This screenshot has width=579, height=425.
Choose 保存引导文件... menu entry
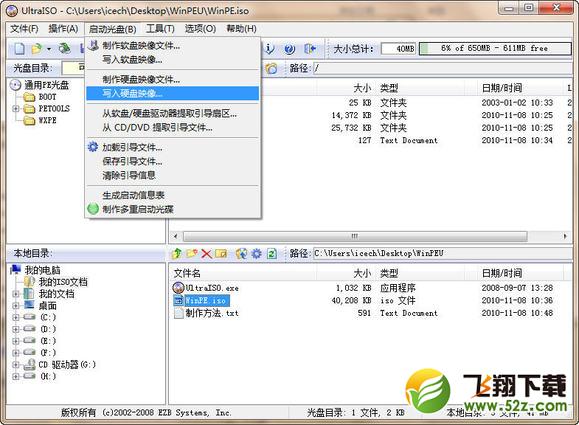click(172, 161)
